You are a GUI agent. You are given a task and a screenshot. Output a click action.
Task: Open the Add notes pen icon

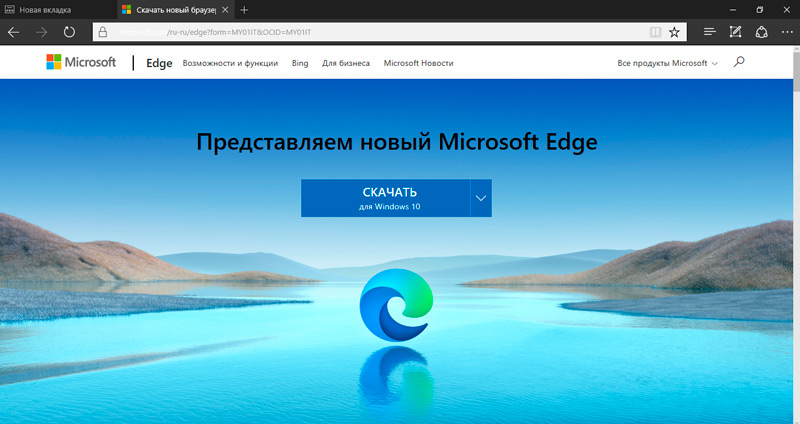pos(735,32)
